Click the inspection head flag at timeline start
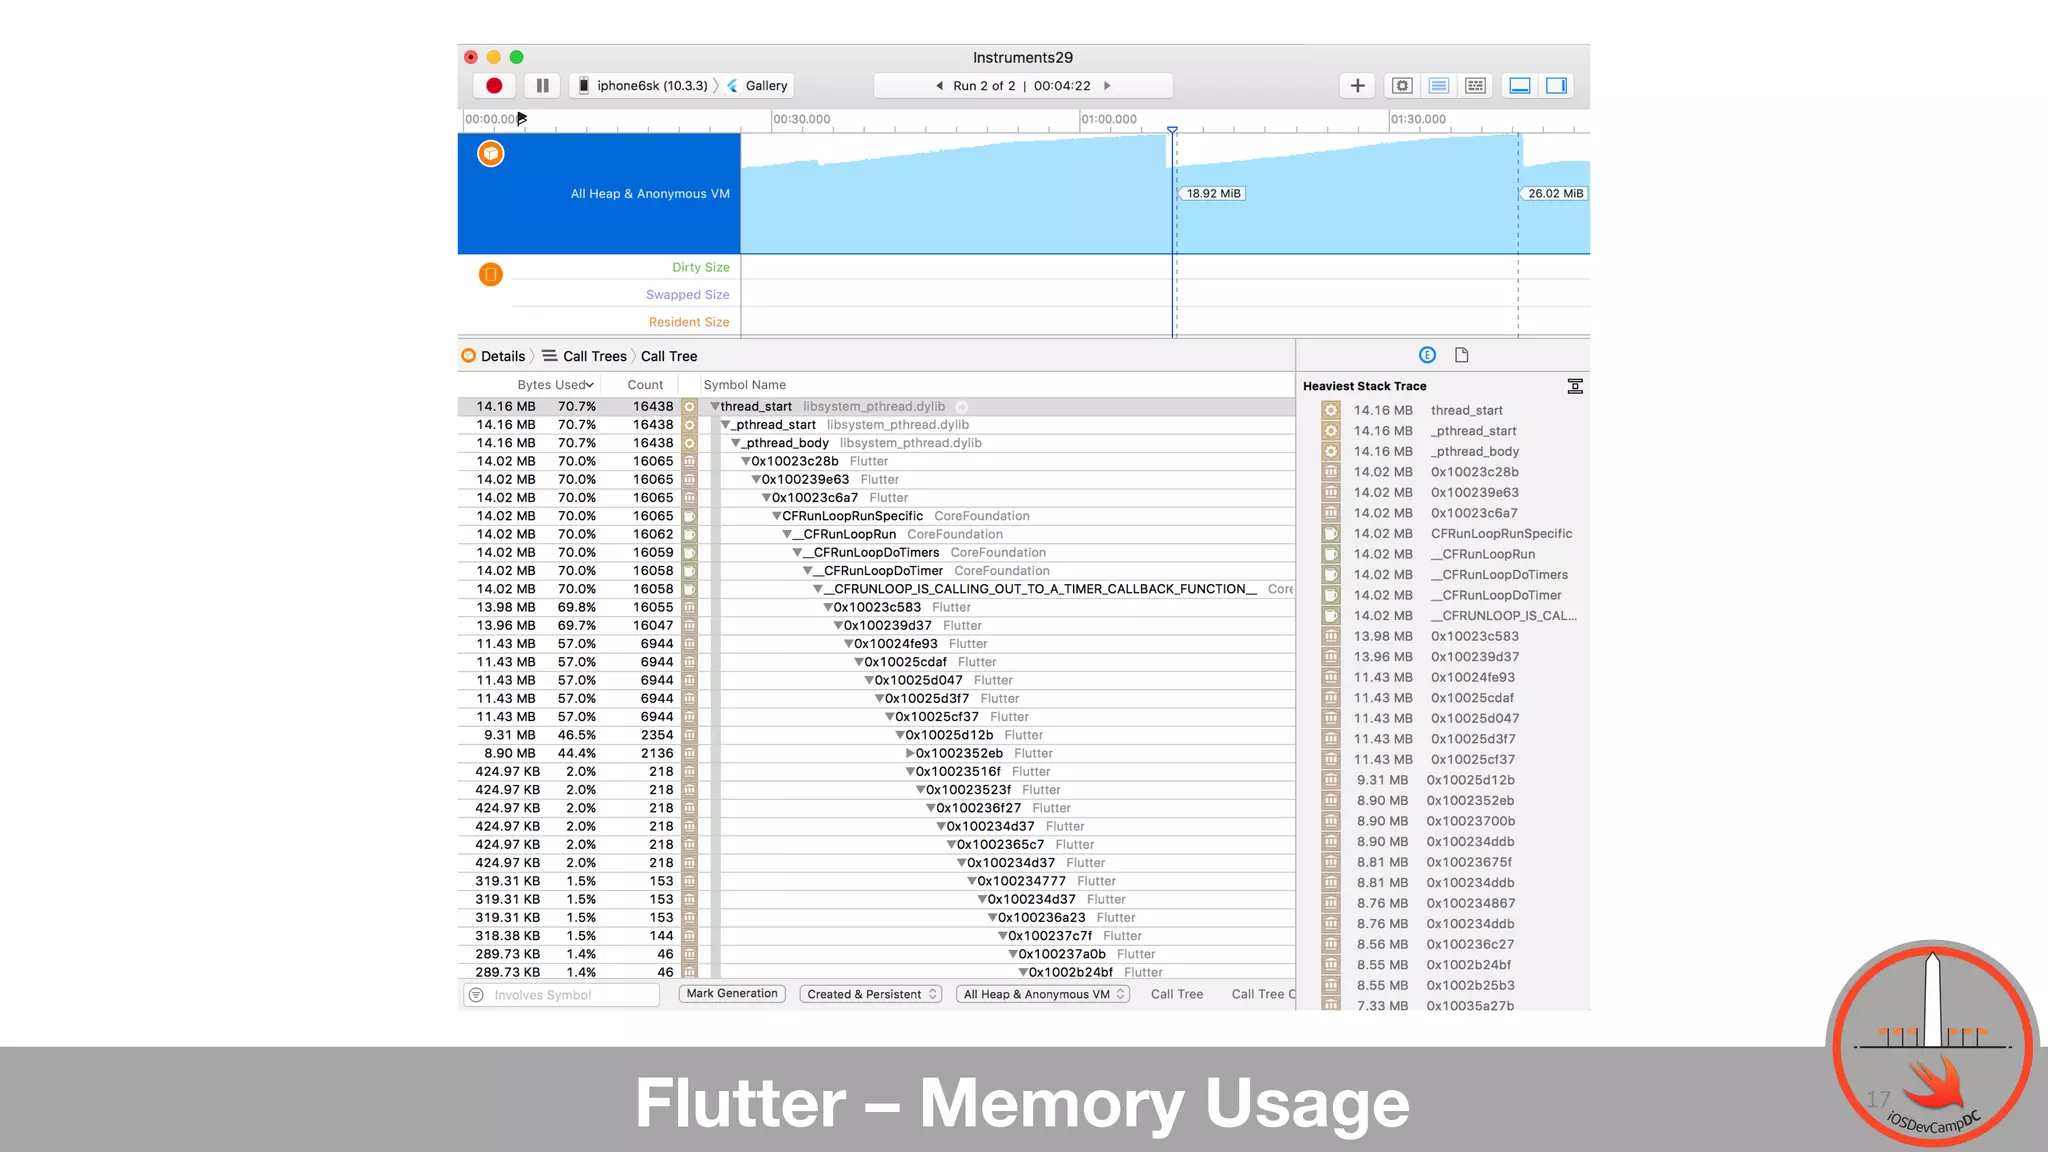Viewport: 2048px width, 1152px height. pos(522,119)
